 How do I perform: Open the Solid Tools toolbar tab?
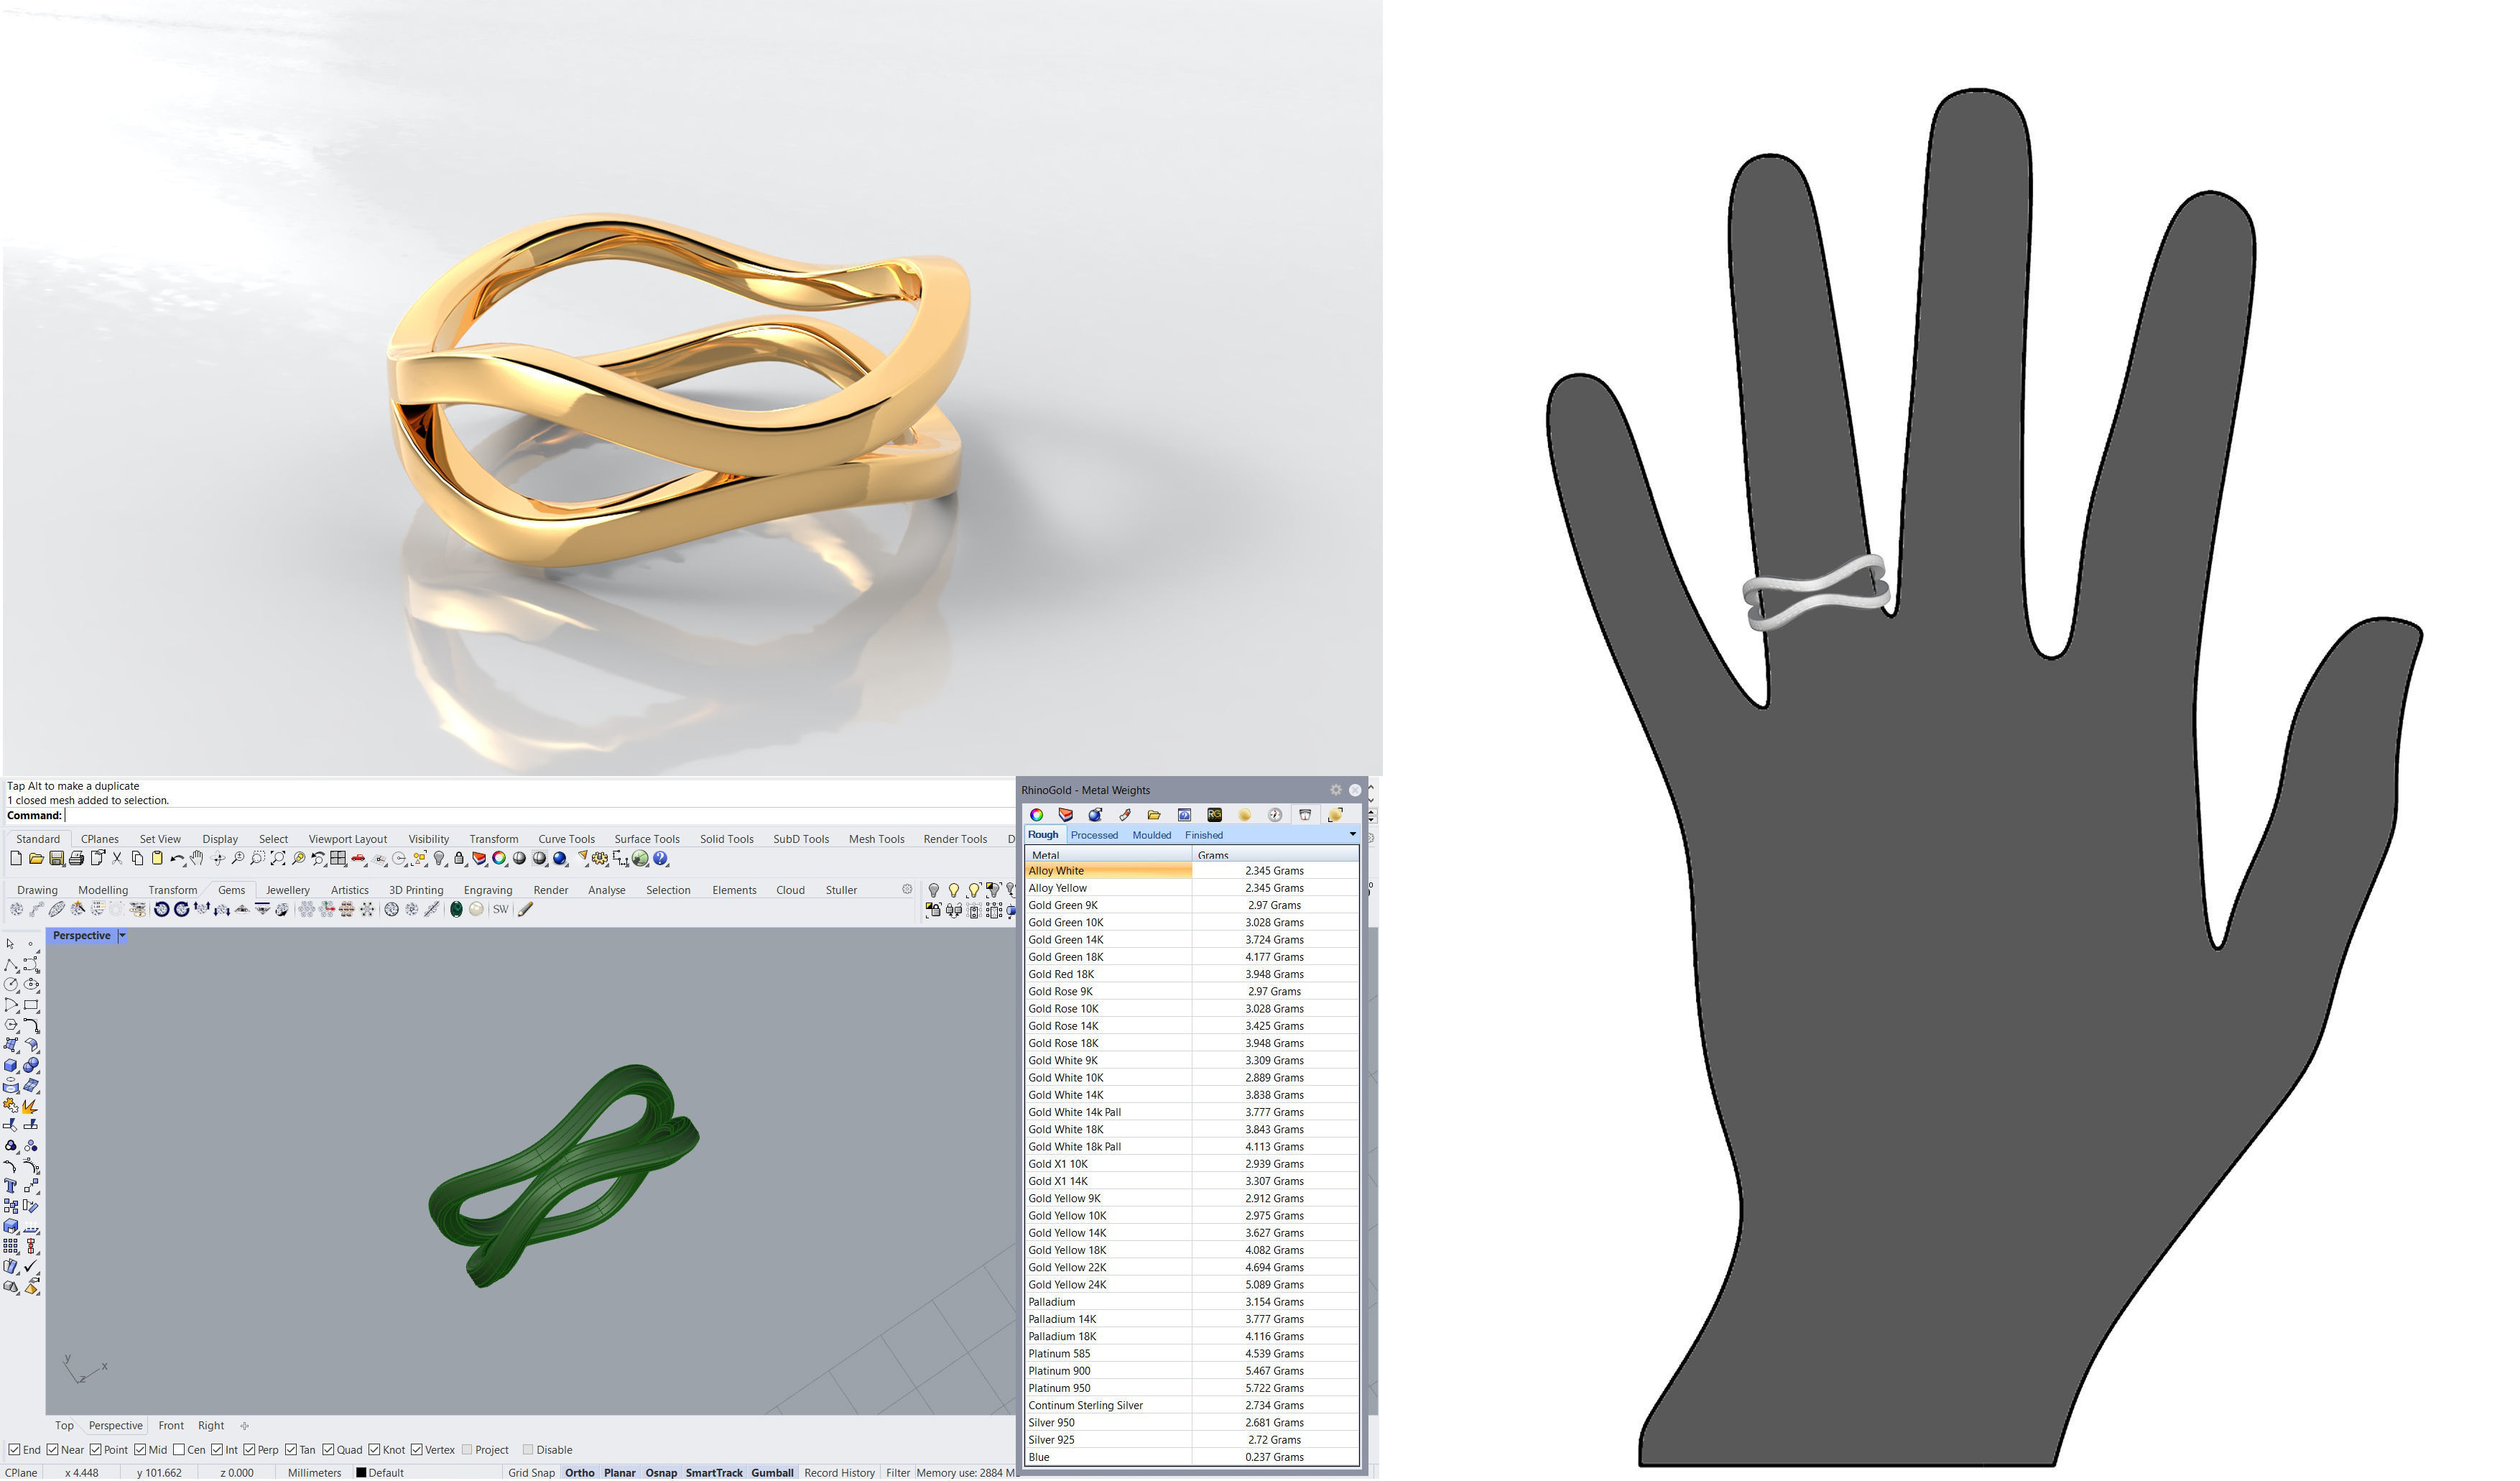(728, 840)
